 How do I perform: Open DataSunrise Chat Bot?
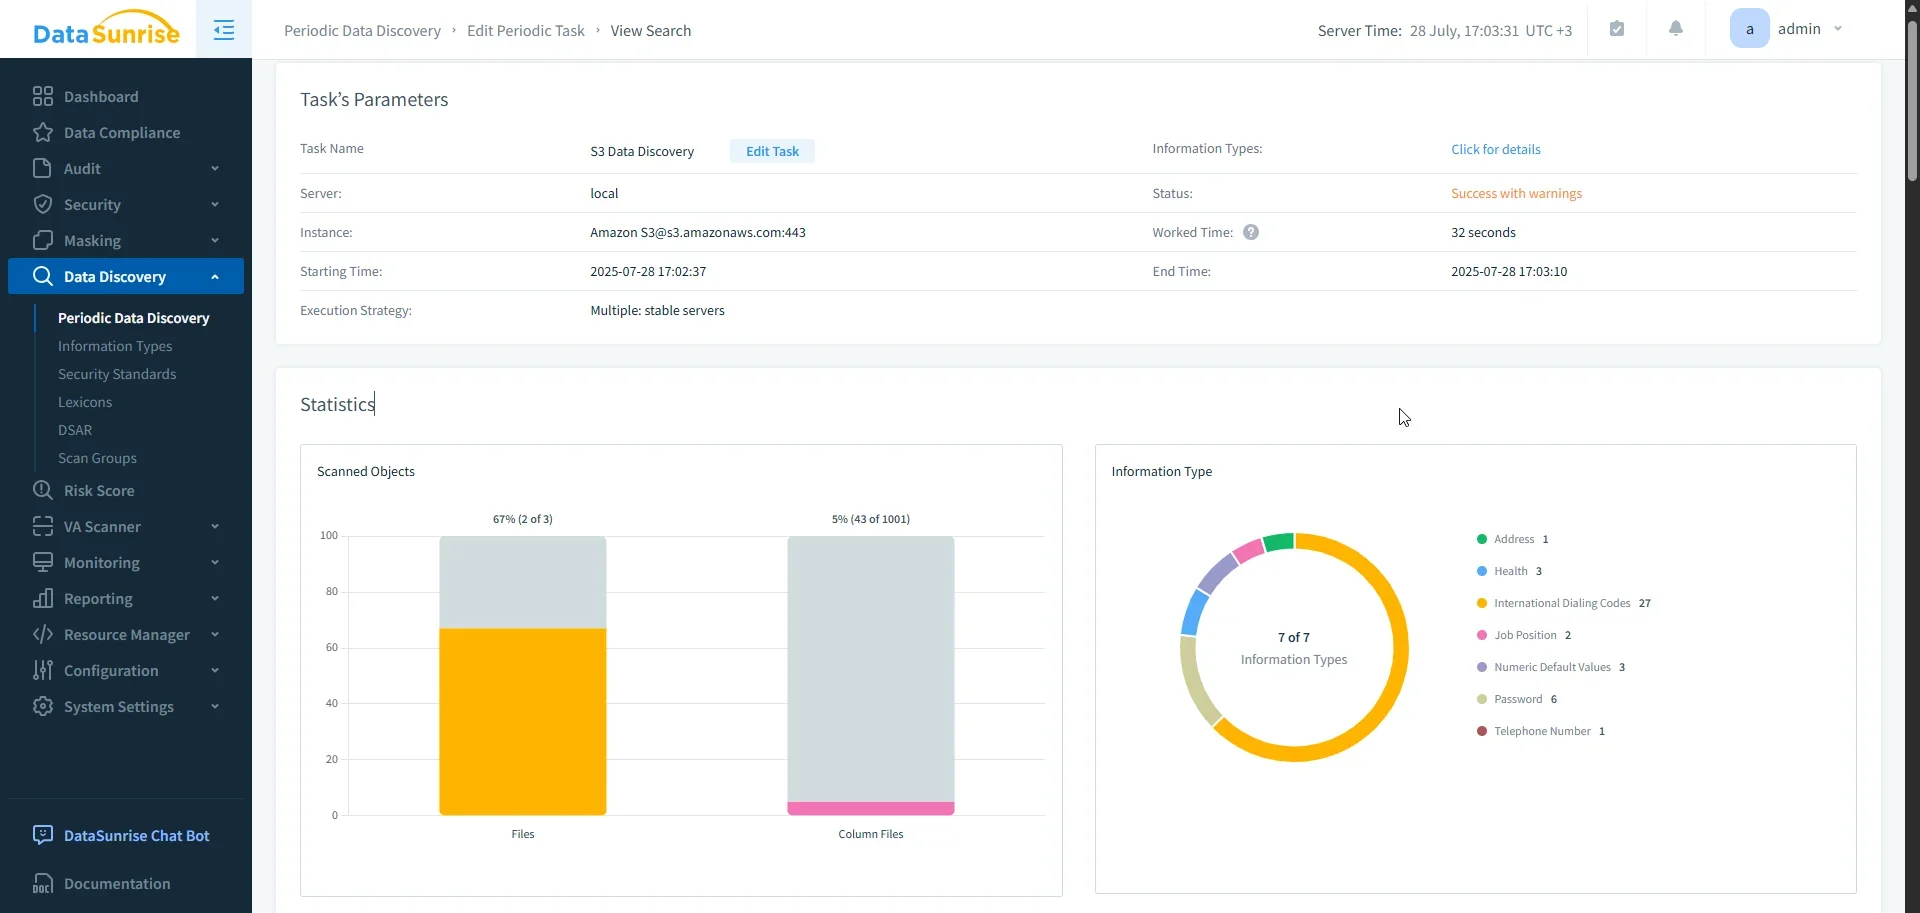pos(136,835)
